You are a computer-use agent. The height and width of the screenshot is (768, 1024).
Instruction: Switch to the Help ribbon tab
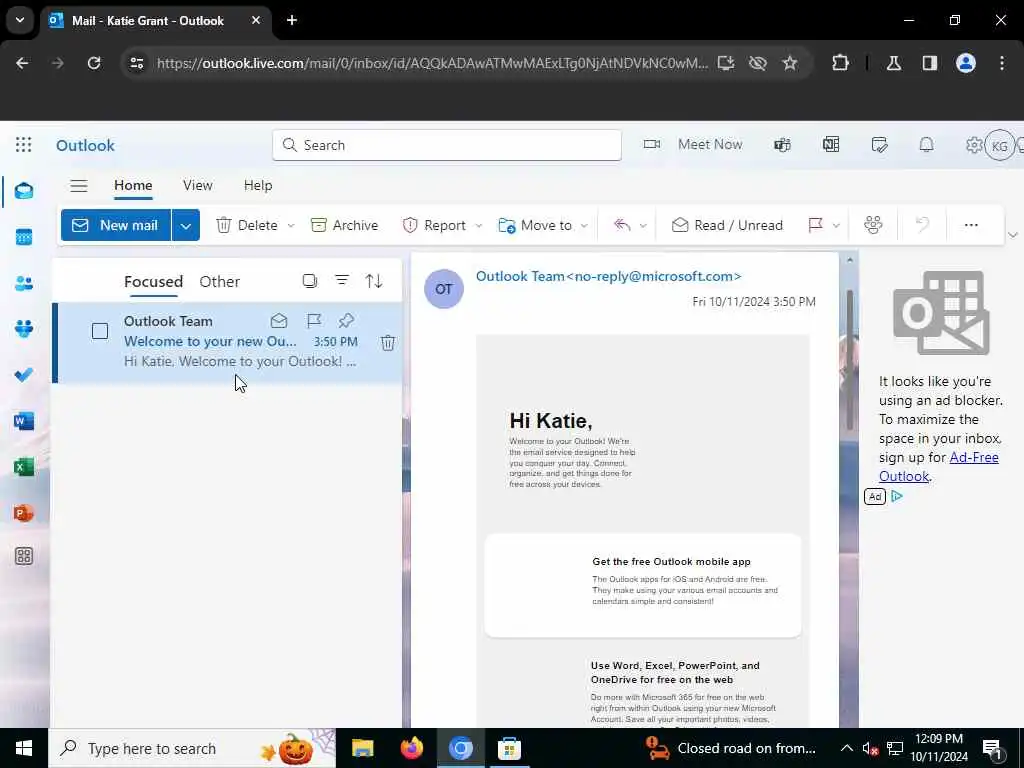pos(258,185)
